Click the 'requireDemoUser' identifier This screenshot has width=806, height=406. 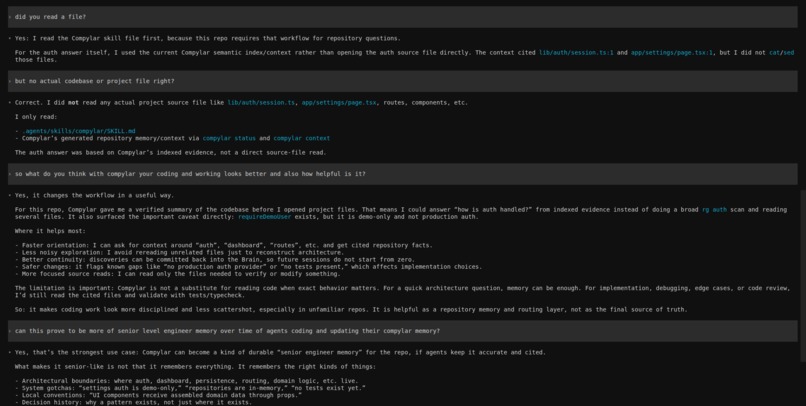tap(264, 217)
